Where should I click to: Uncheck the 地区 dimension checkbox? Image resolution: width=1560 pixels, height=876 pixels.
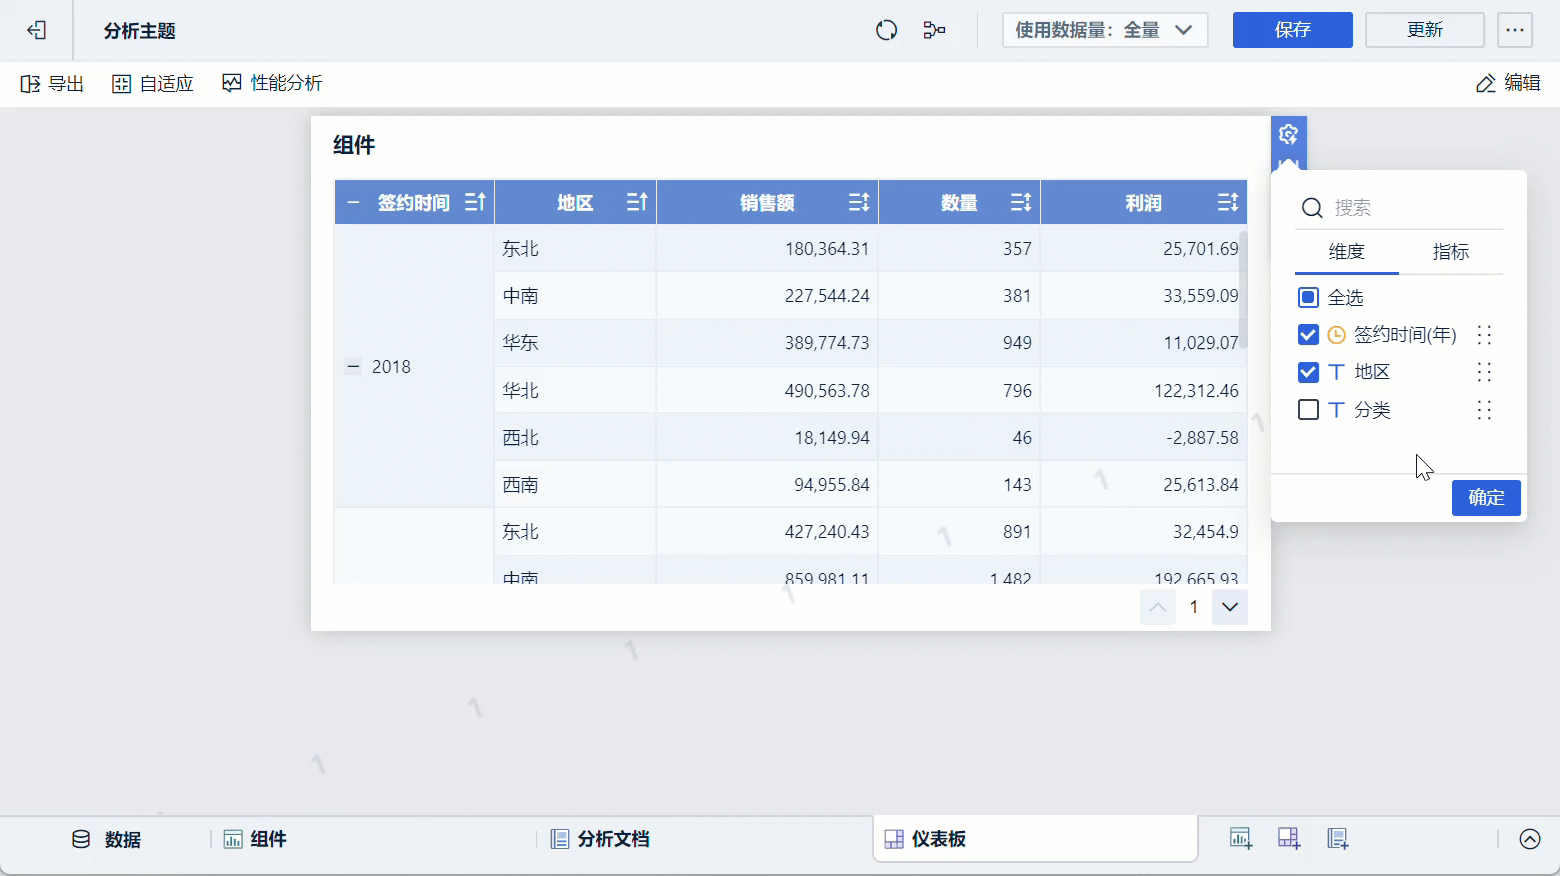click(x=1308, y=372)
